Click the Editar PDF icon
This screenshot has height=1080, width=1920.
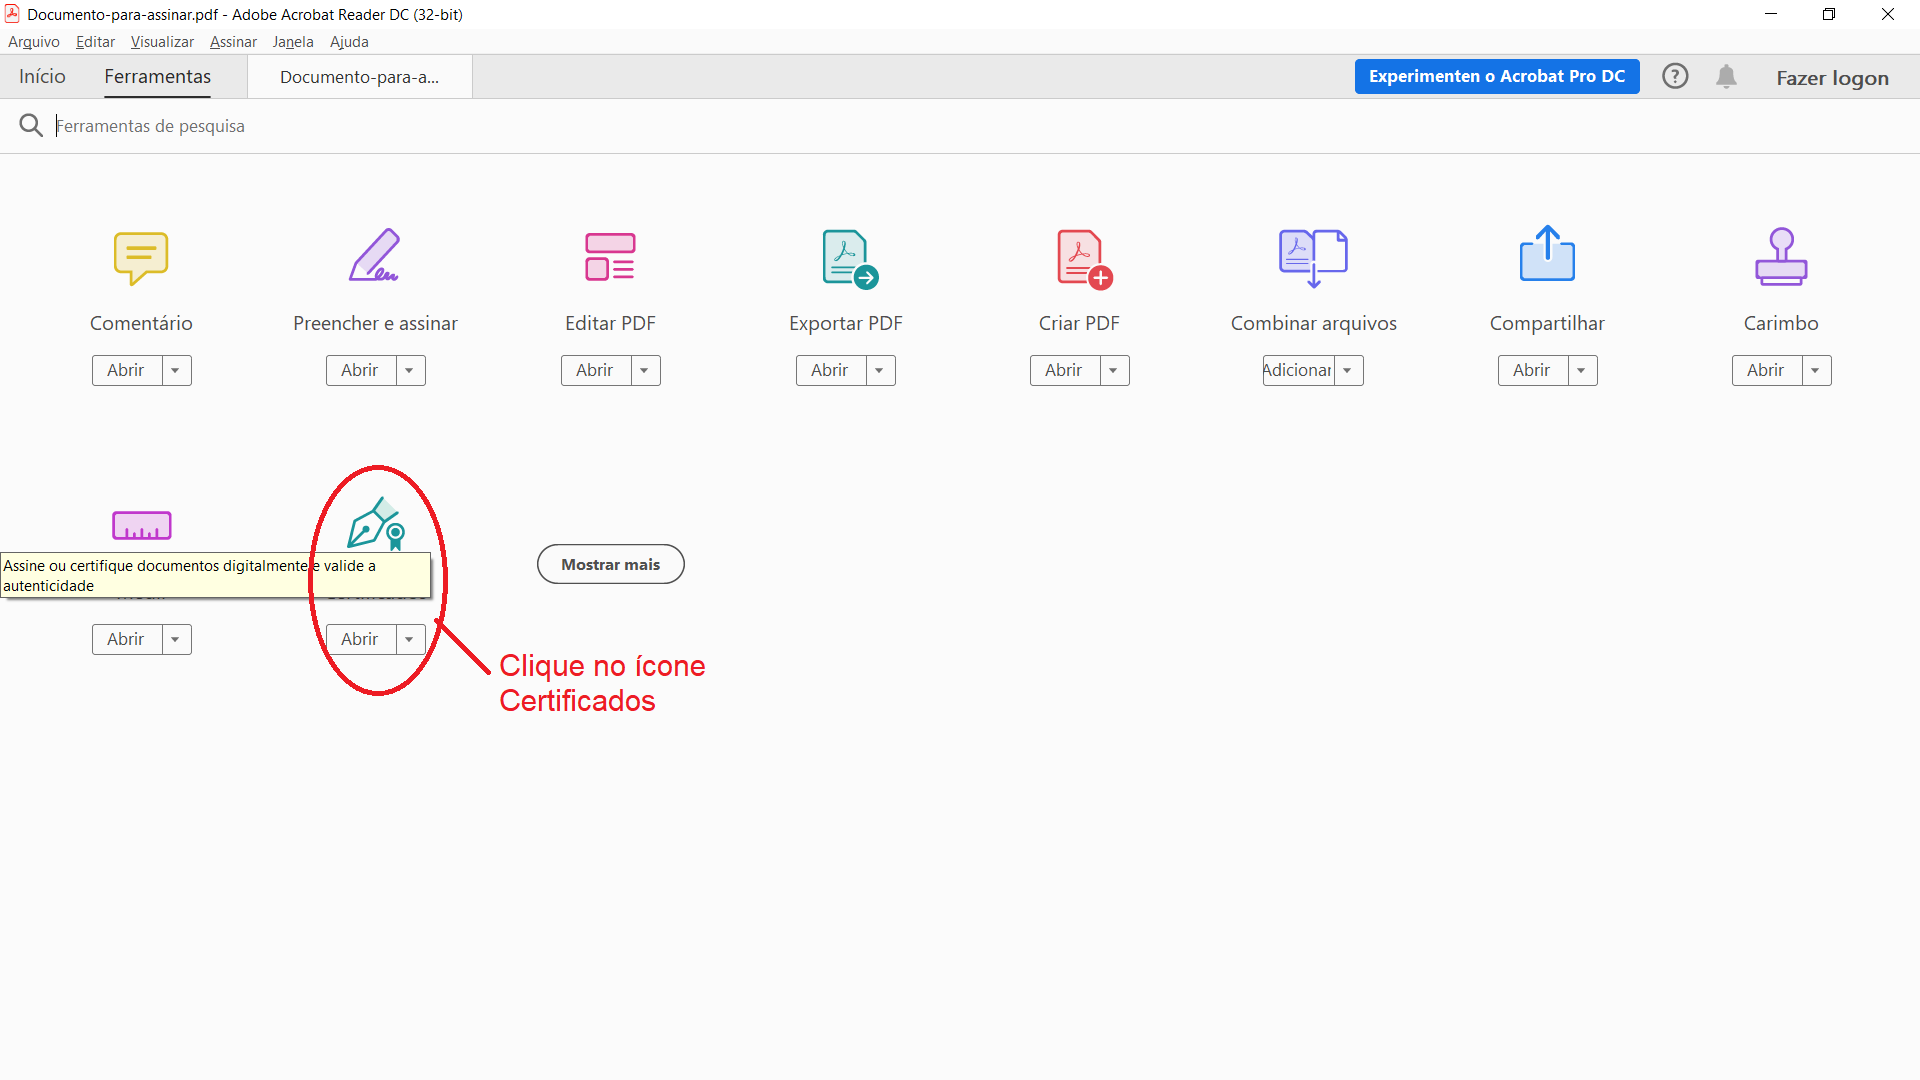tap(610, 257)
